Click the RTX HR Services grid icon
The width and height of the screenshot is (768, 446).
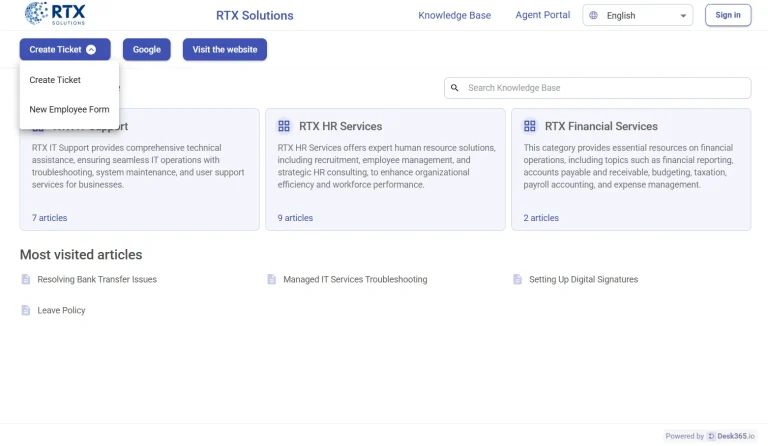pos(284,126)
